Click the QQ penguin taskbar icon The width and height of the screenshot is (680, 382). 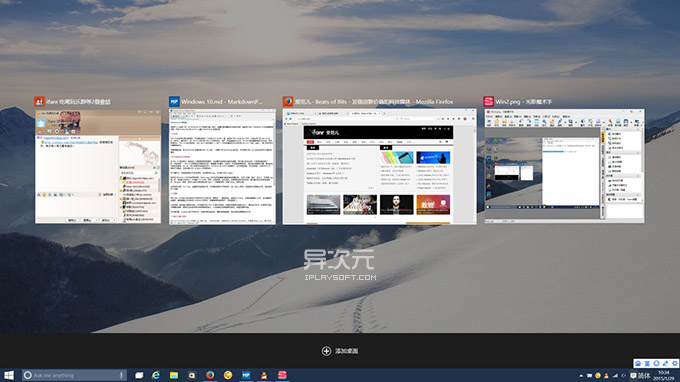coord(264,375)
